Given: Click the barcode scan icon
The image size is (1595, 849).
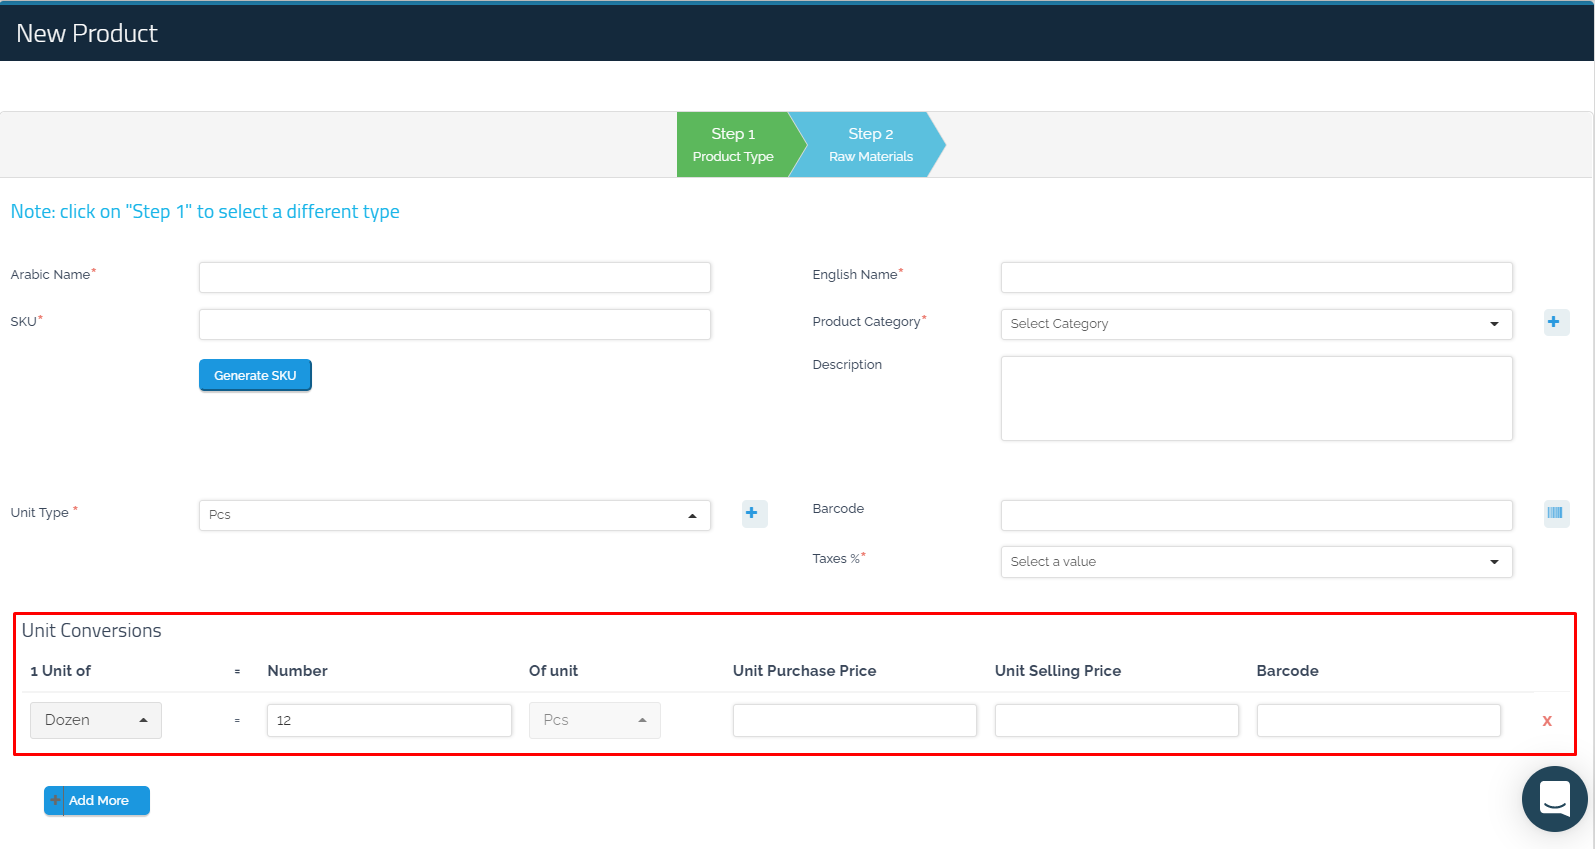Looking at the screenshot, I should 1555,514.
